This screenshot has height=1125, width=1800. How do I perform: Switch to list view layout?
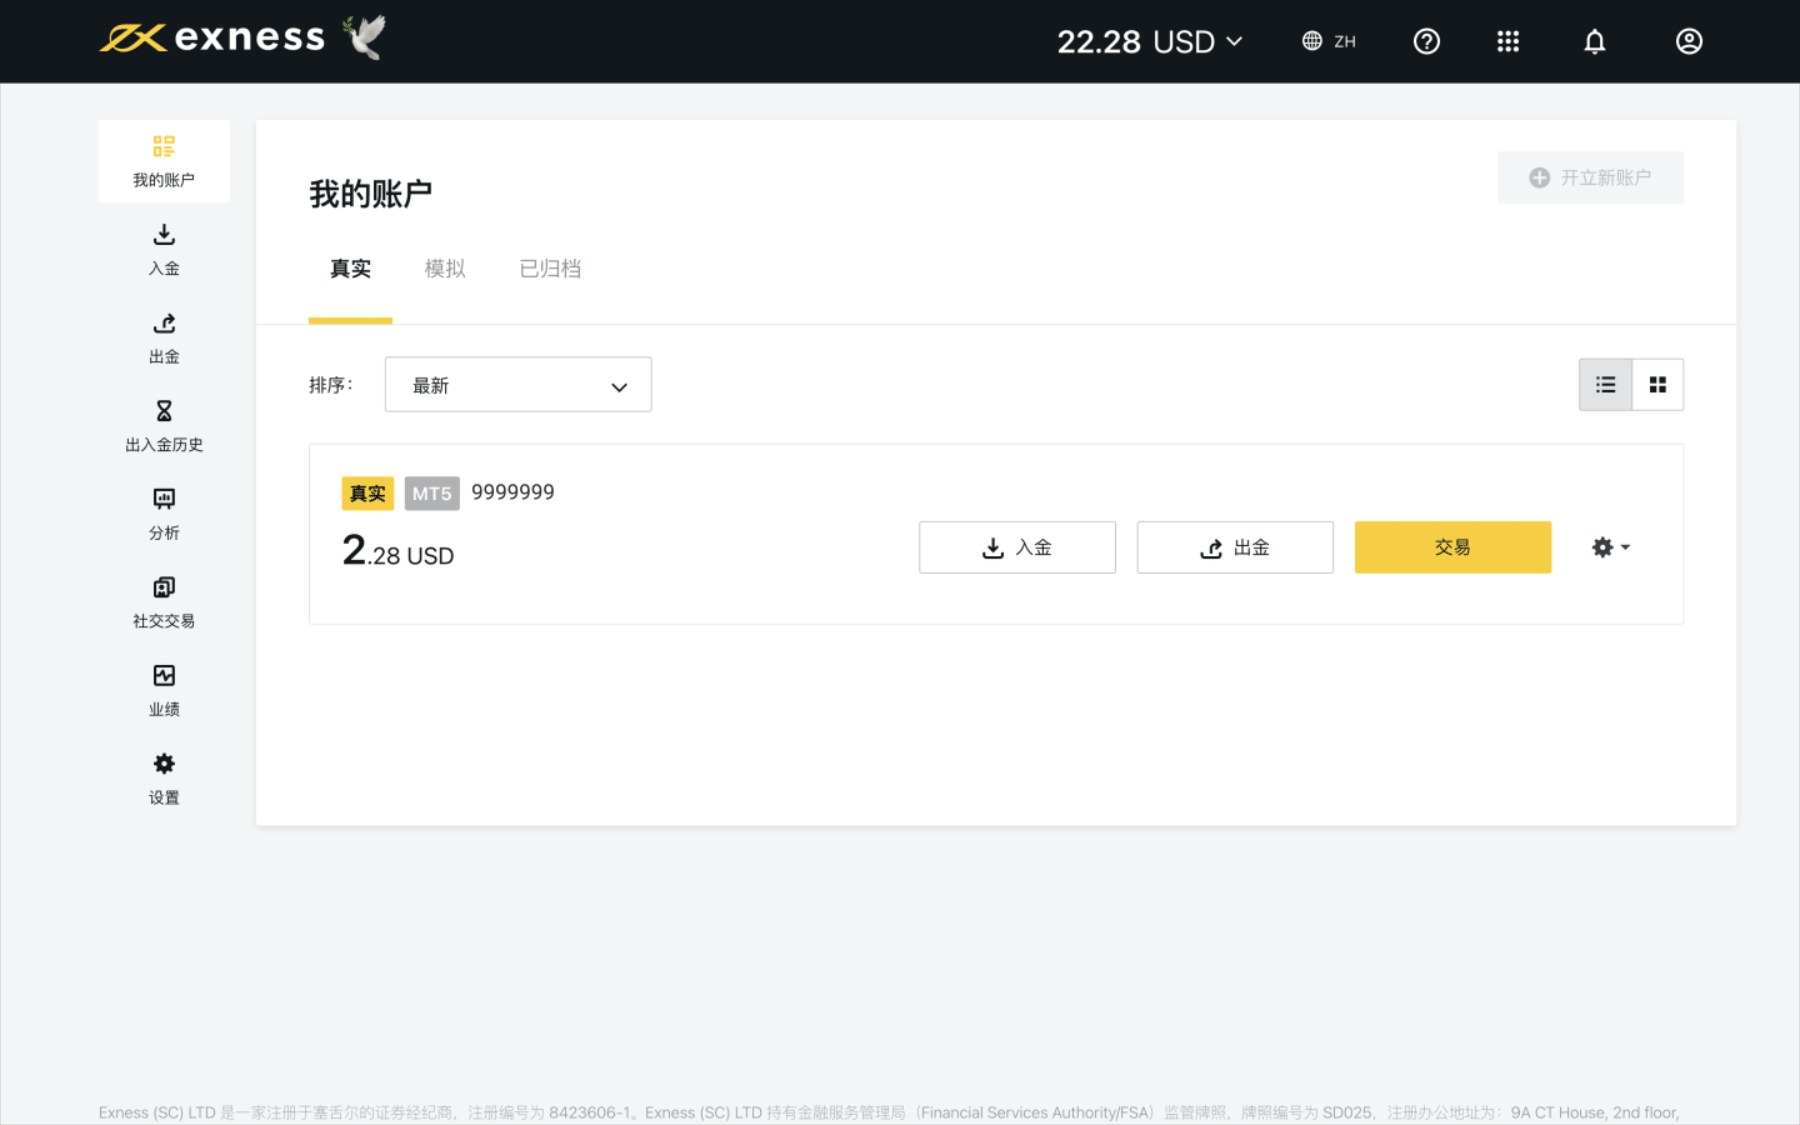tap(1605, 385)
